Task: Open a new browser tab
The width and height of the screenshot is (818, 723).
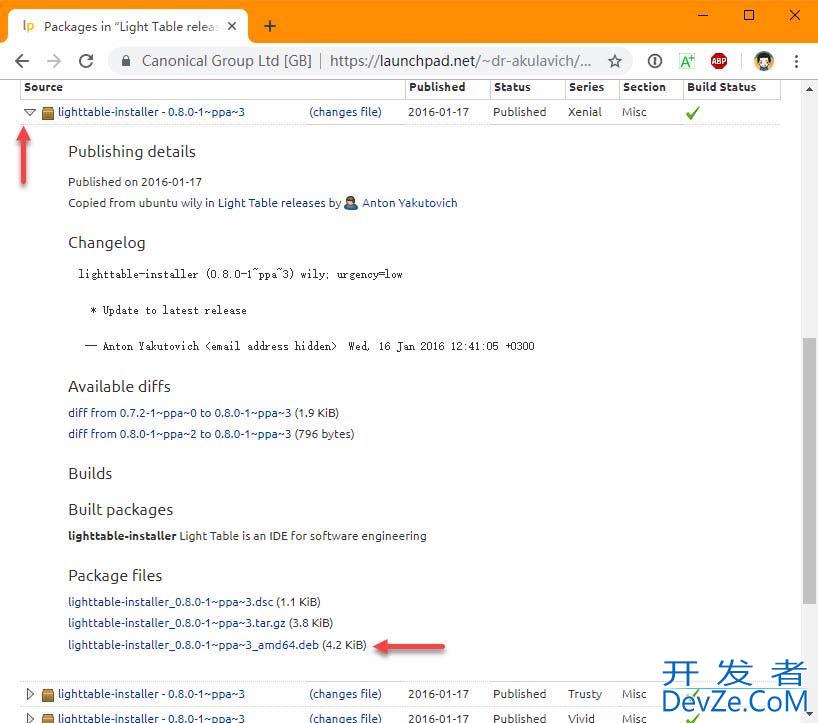Action: (270, 26)
